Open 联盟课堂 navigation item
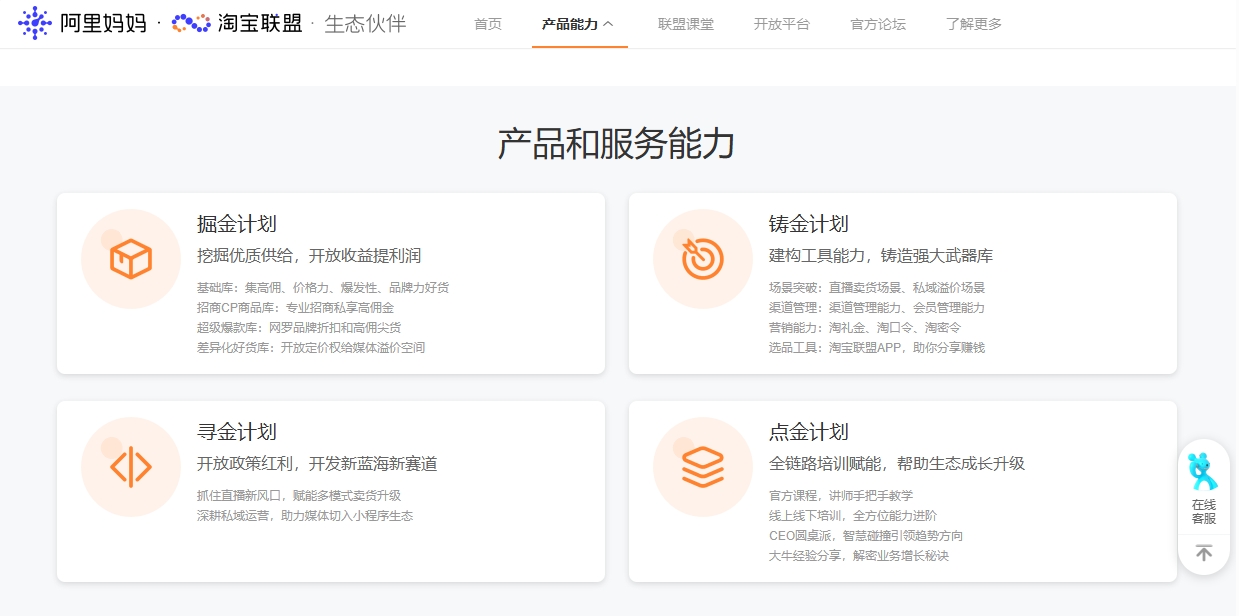 click(x=686, y=24)
